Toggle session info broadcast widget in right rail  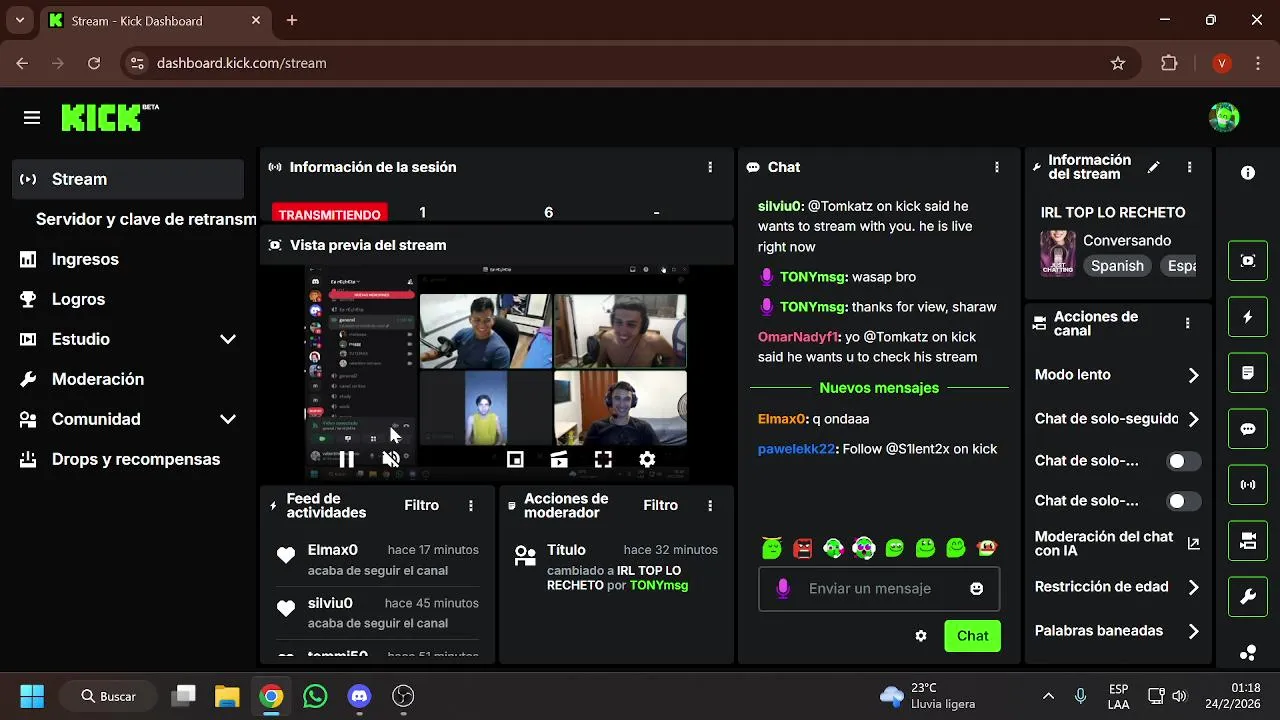(x=1248, y=485)
